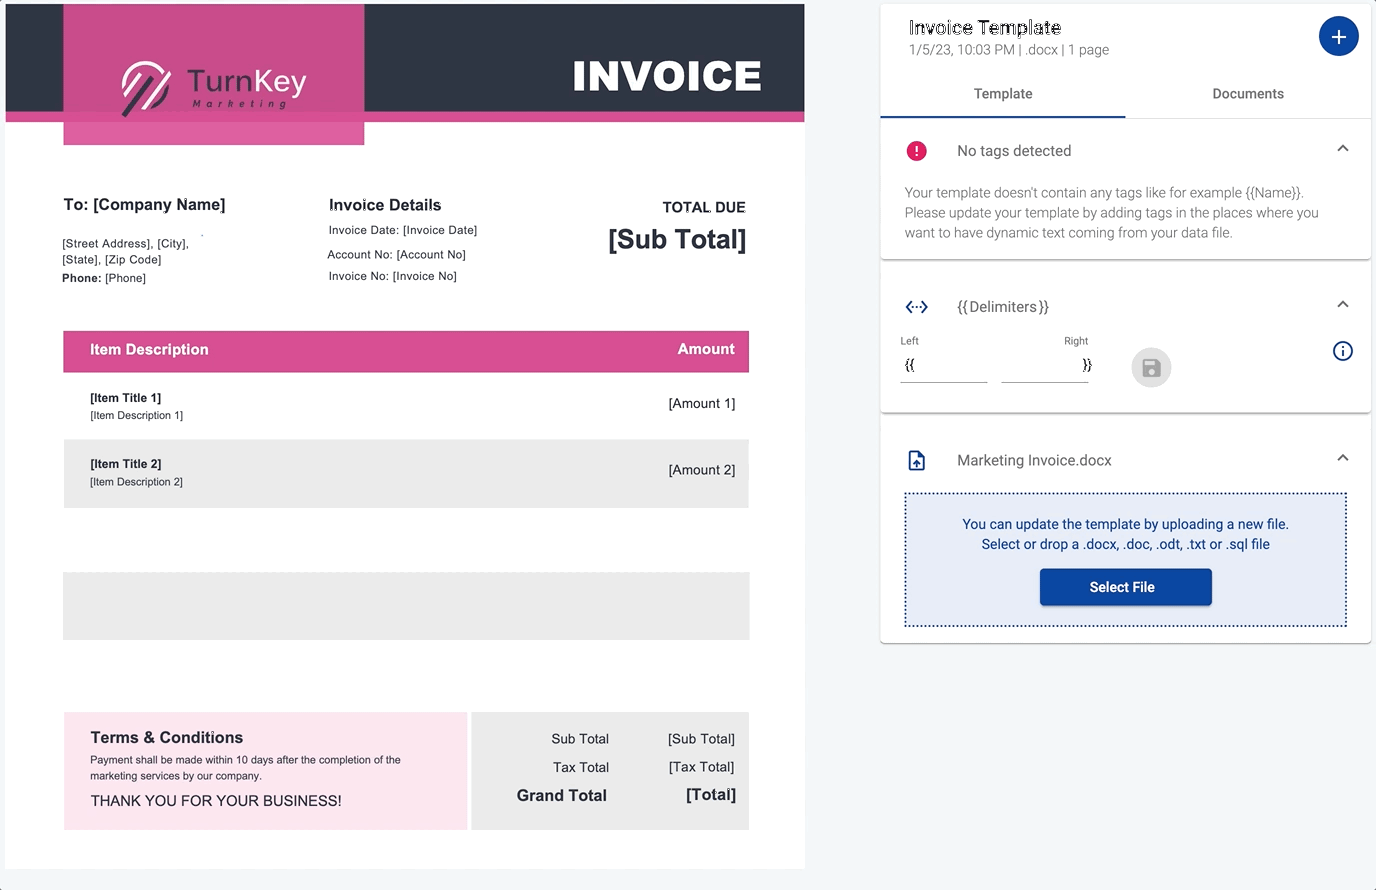
Task: Click the [Item Description 1] placeholder
Action: point(136,415)
